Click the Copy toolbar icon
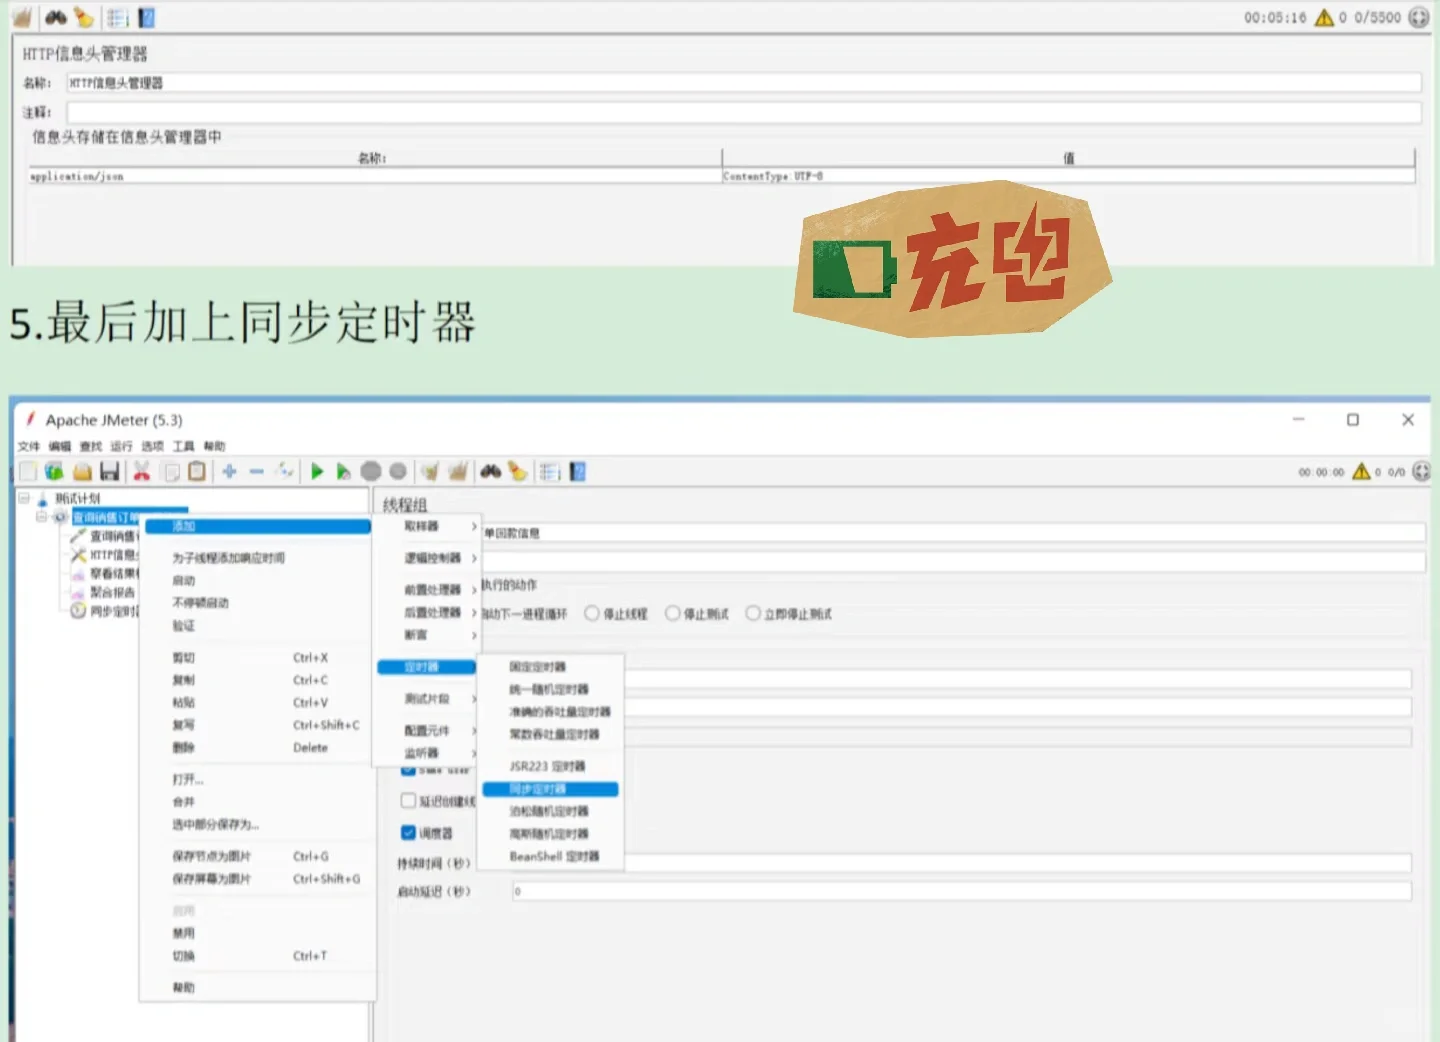Screen dimensions: 1440x1042 171,471
